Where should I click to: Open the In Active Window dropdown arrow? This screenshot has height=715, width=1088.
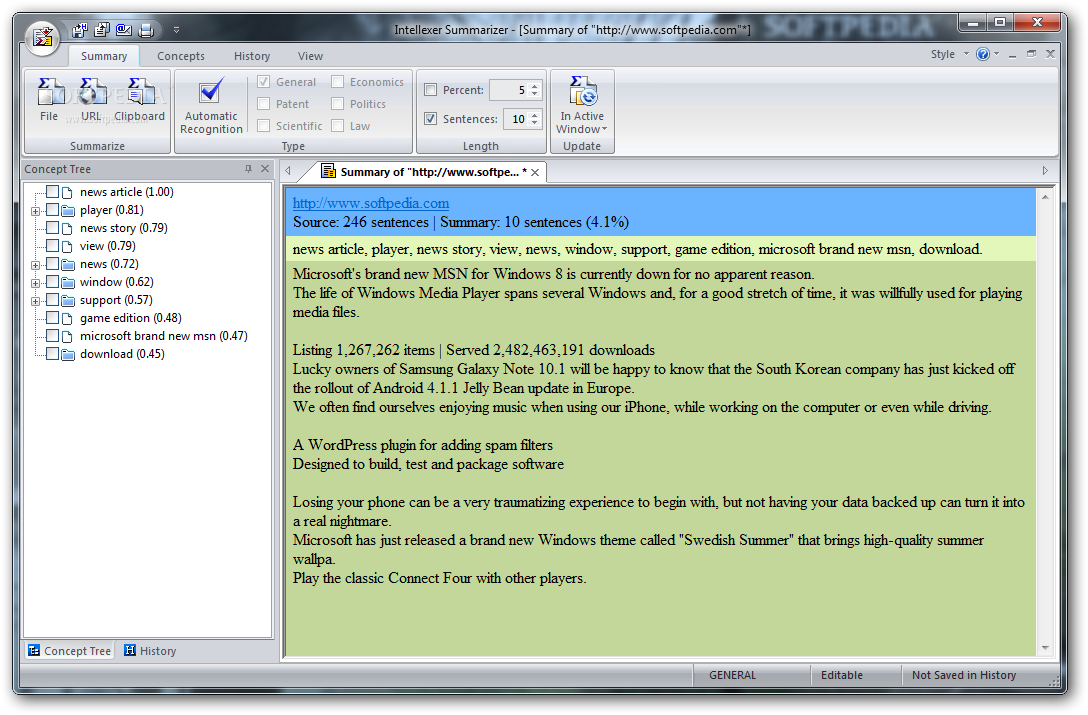click(604, 129)
